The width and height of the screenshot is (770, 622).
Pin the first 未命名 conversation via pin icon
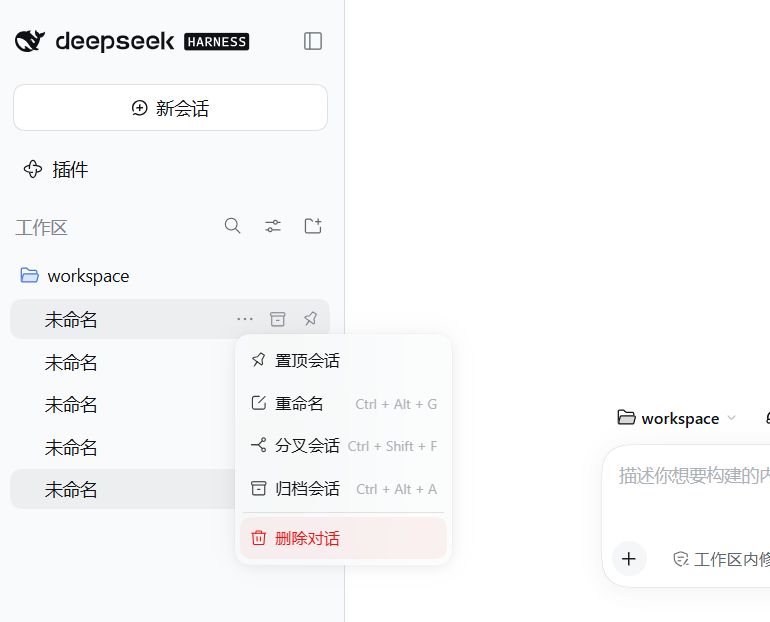310,319
